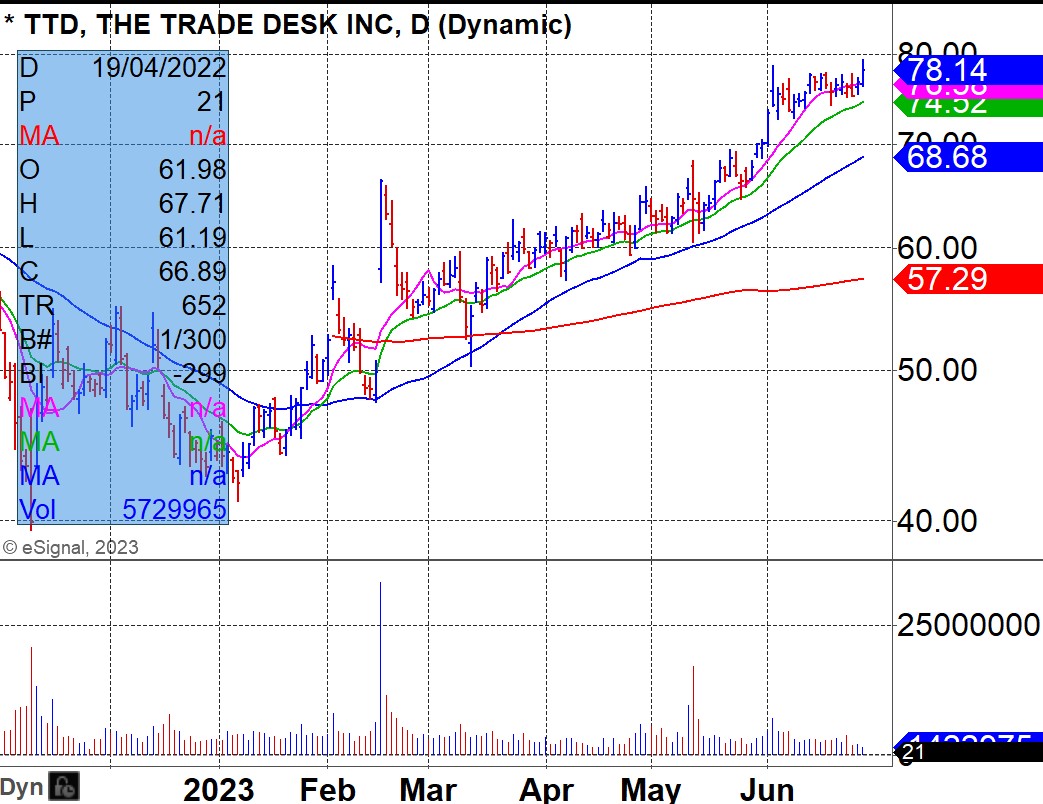Click the magenta MA n/a row
This screenshot has width=1043, height=804.
[x=123, y=407]
